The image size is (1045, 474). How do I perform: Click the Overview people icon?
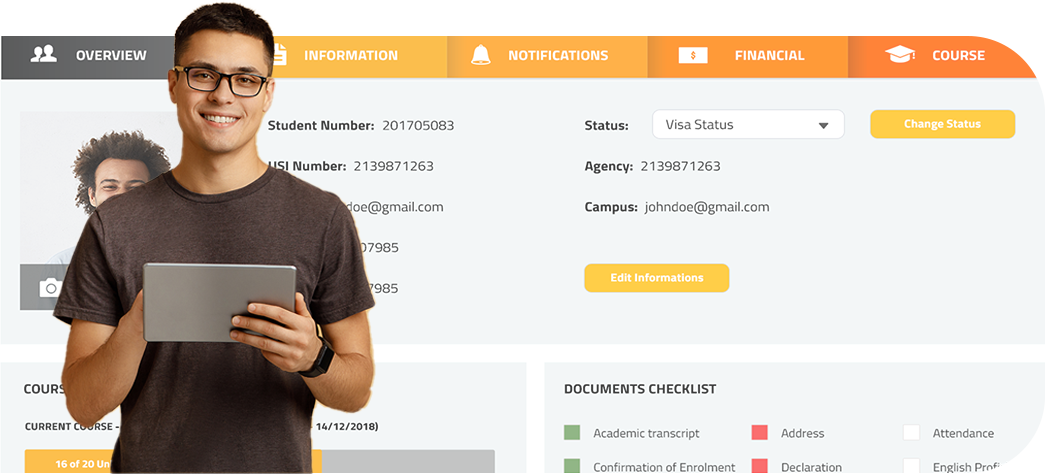point(44,55)
